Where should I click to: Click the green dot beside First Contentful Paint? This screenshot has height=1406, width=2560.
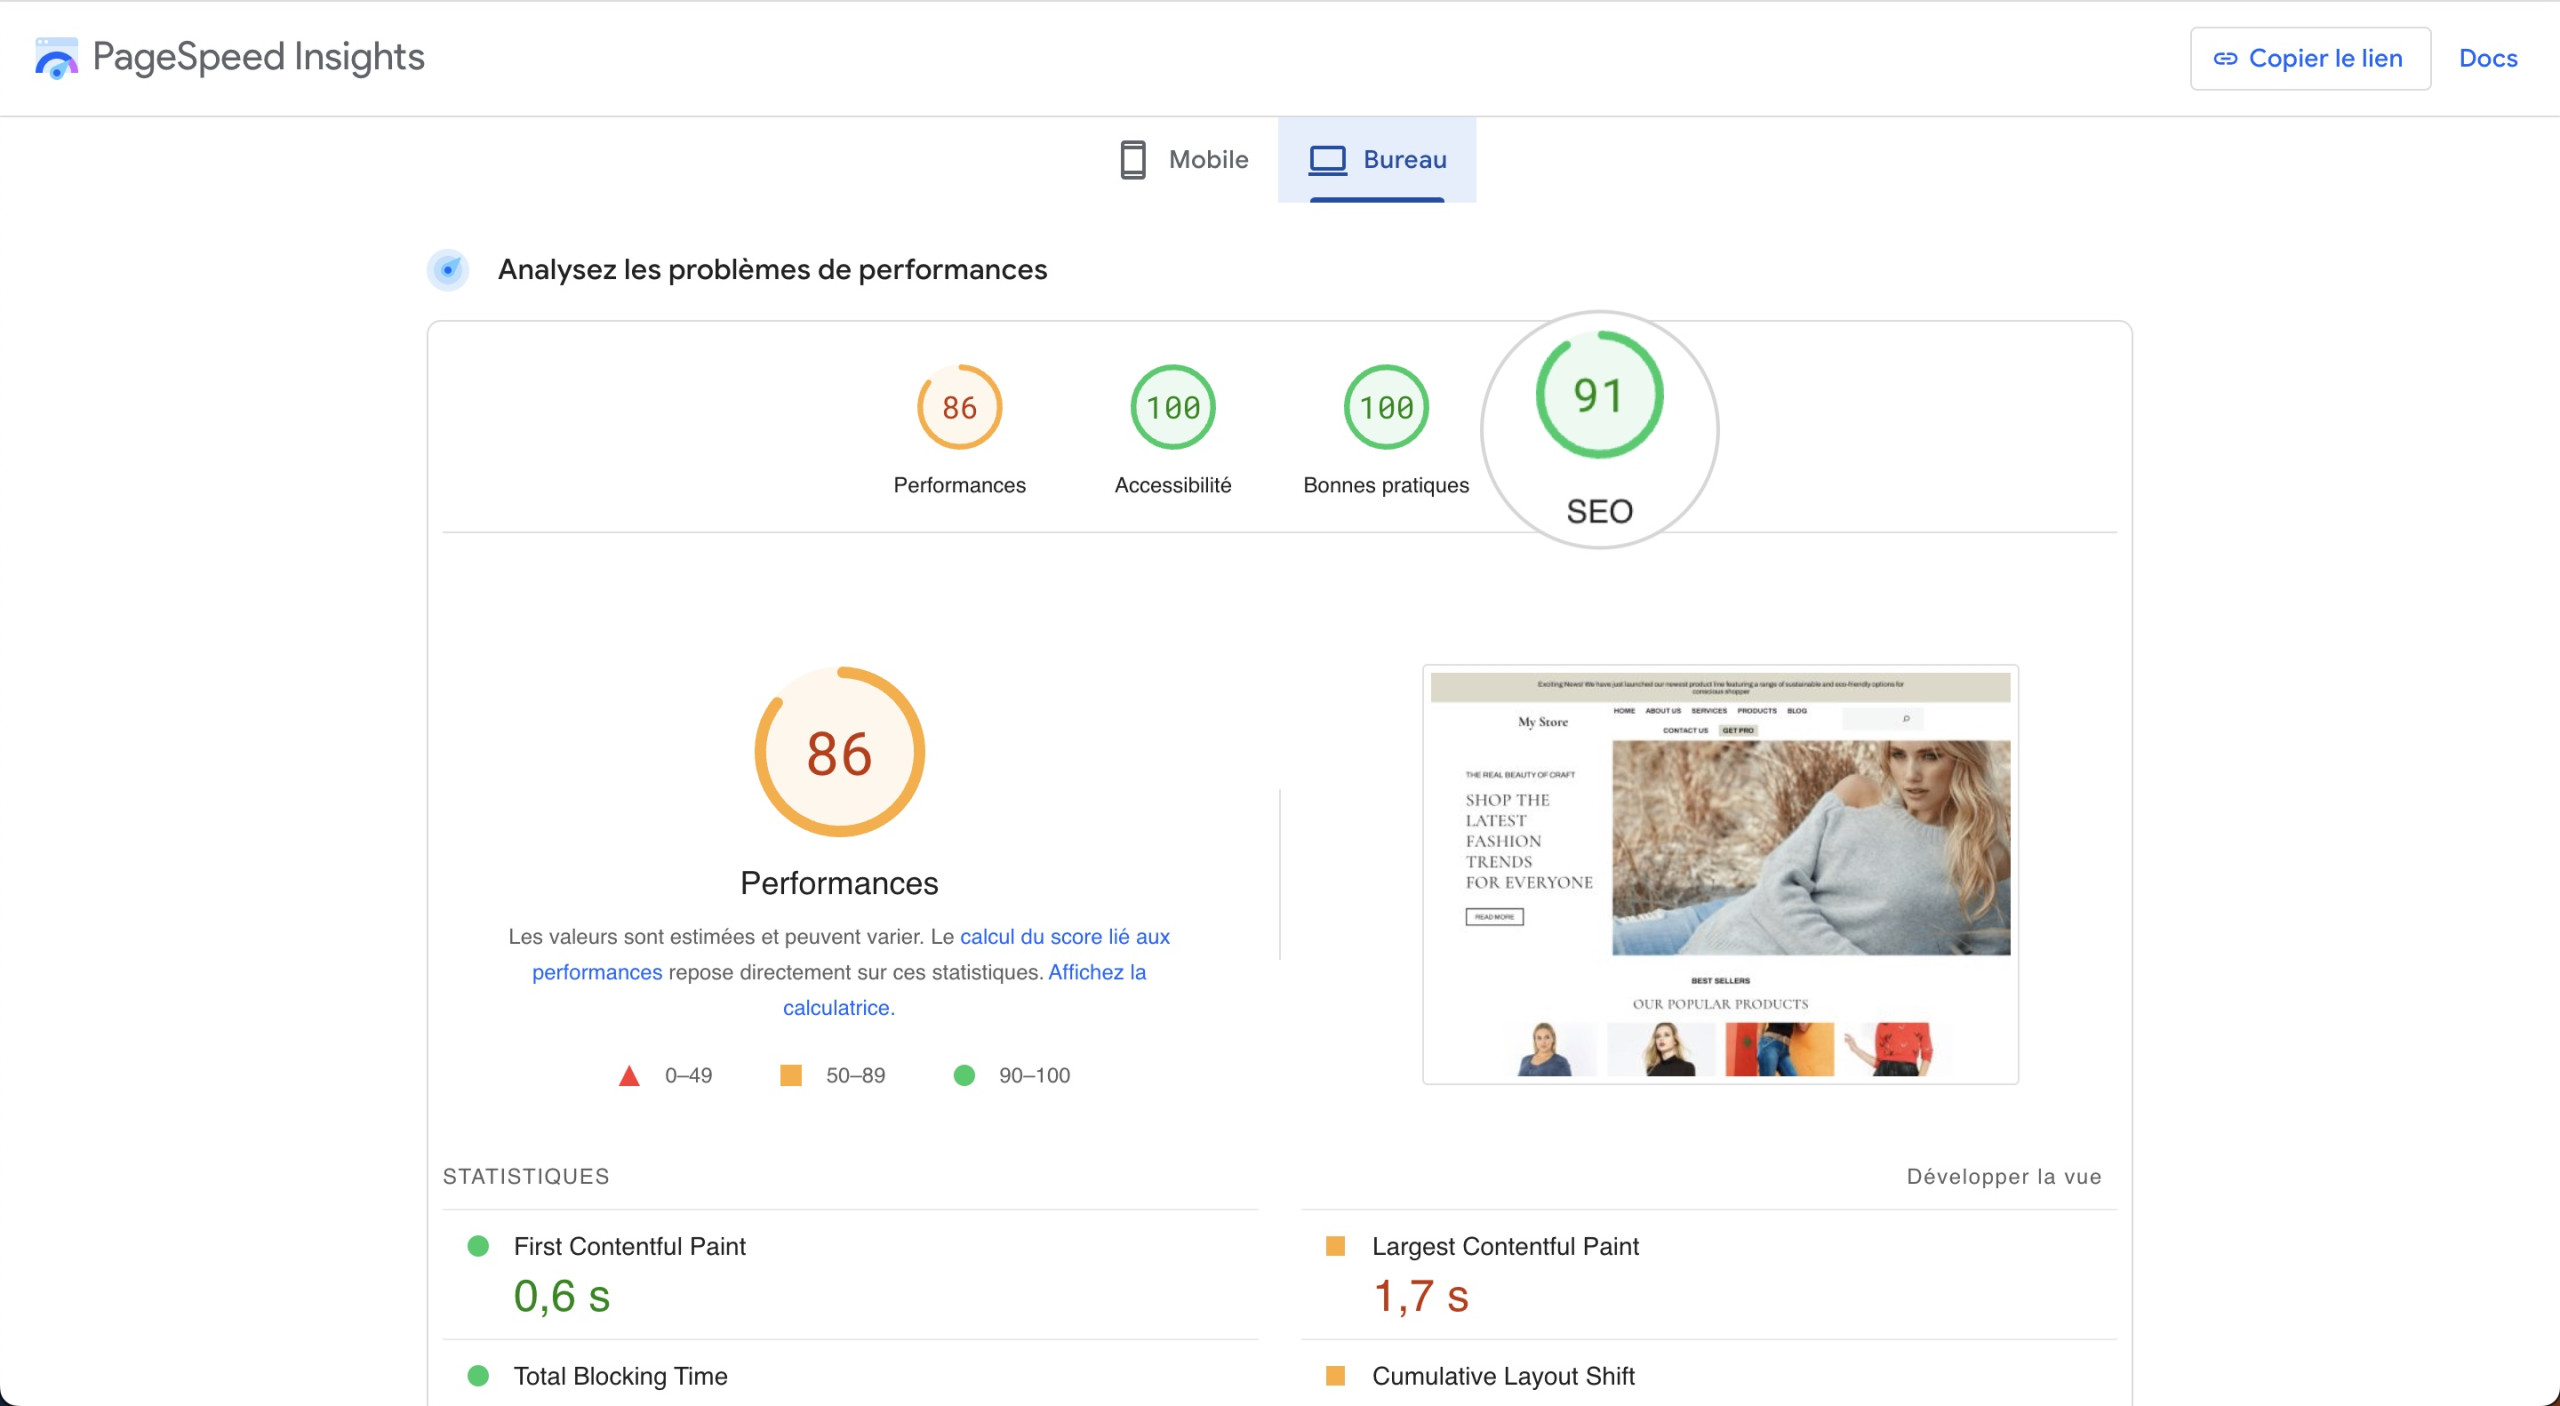(x=478, y=1246)
